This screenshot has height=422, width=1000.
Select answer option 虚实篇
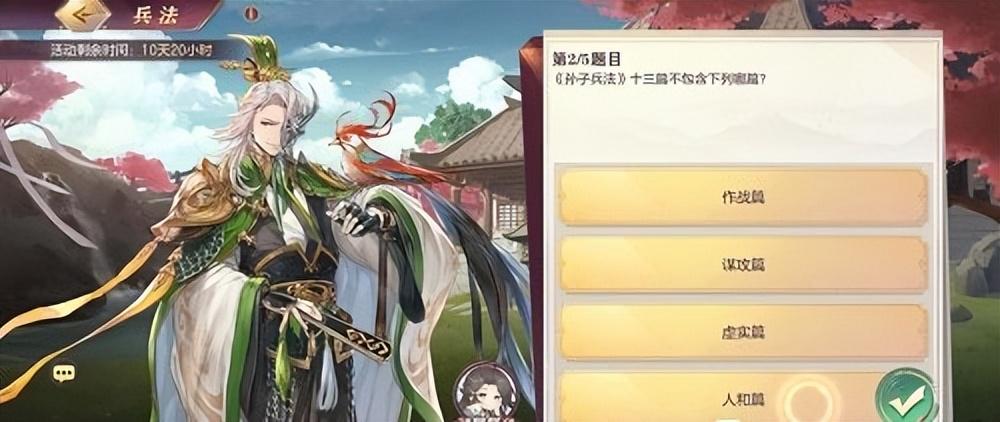point(743,332)
